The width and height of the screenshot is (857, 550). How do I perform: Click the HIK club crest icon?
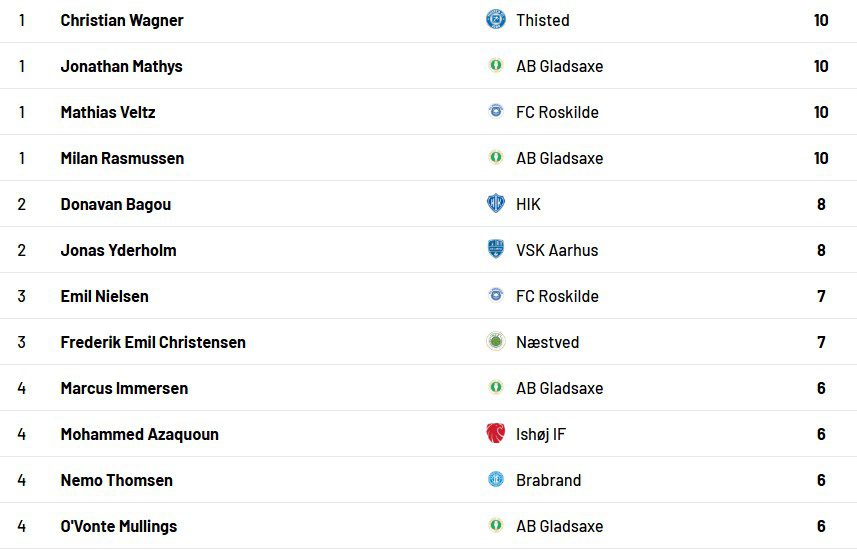[496, 204]
